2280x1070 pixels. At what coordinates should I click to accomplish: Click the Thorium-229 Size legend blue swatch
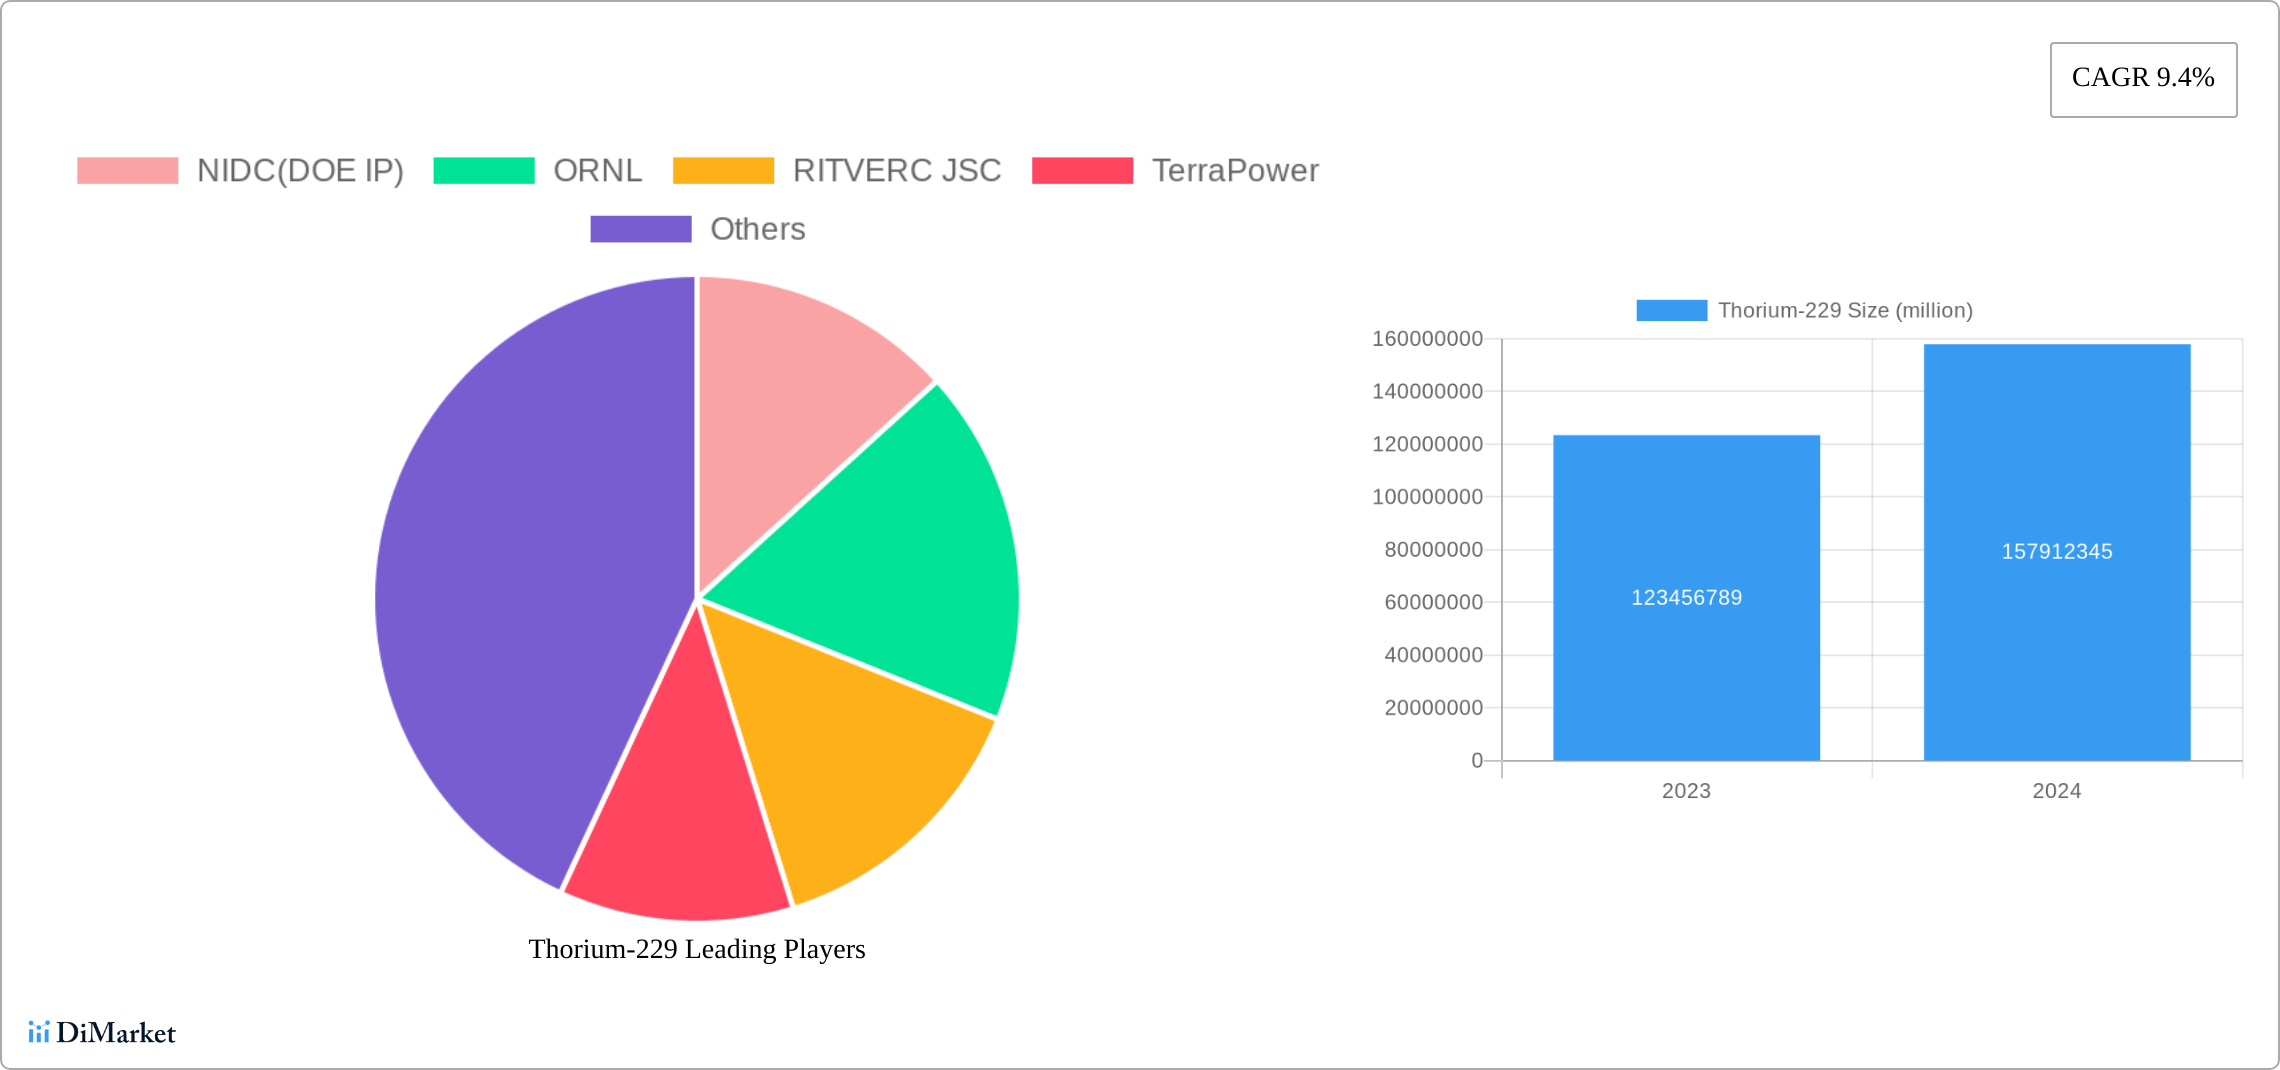[1671, 310]
